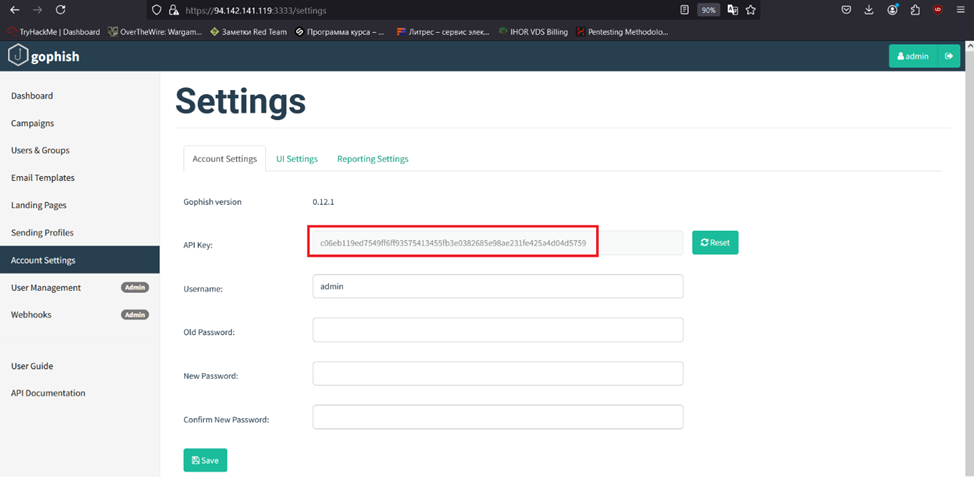This screenshot has height=477, width=974.
Task: Switch to Reporting Settings tab
Action: [373, 159]
